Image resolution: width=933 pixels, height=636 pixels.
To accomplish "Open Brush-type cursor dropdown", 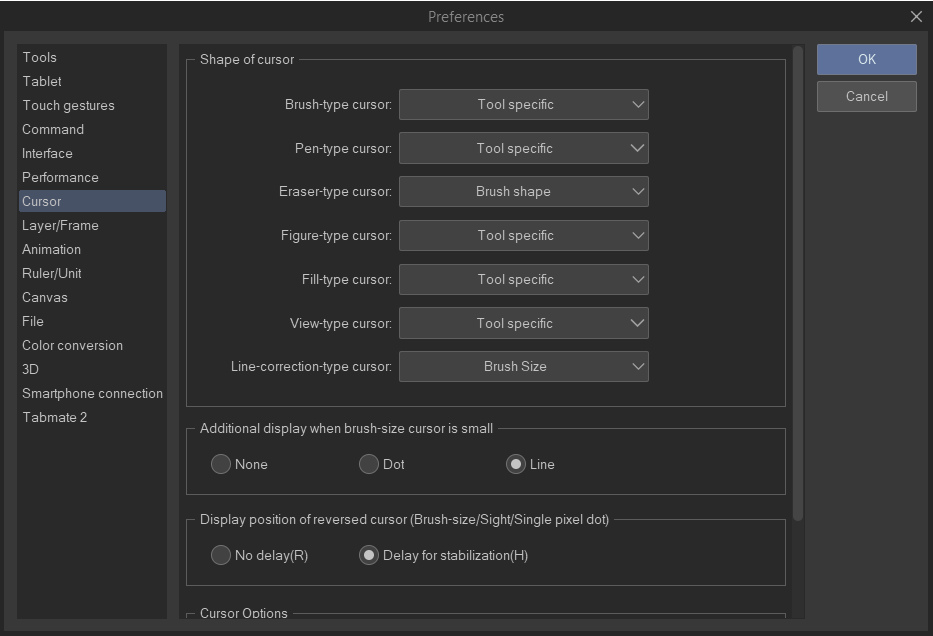I will pyautogui.click(x=524, y=105).
